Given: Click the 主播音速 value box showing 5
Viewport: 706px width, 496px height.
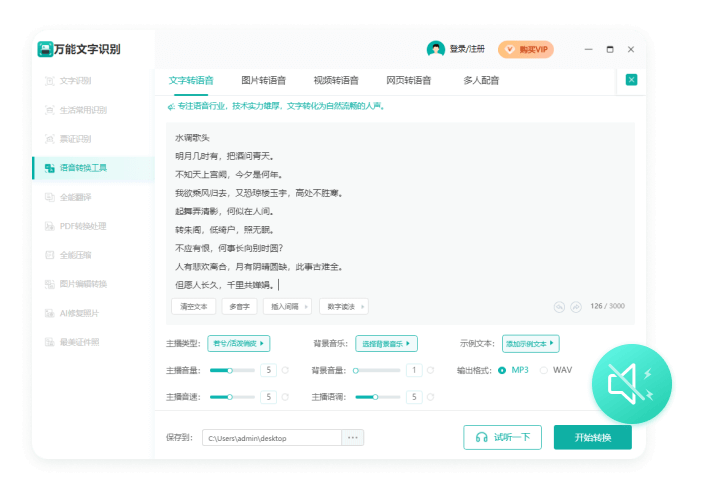Looking at the screenshot, I should coord(268,397).
